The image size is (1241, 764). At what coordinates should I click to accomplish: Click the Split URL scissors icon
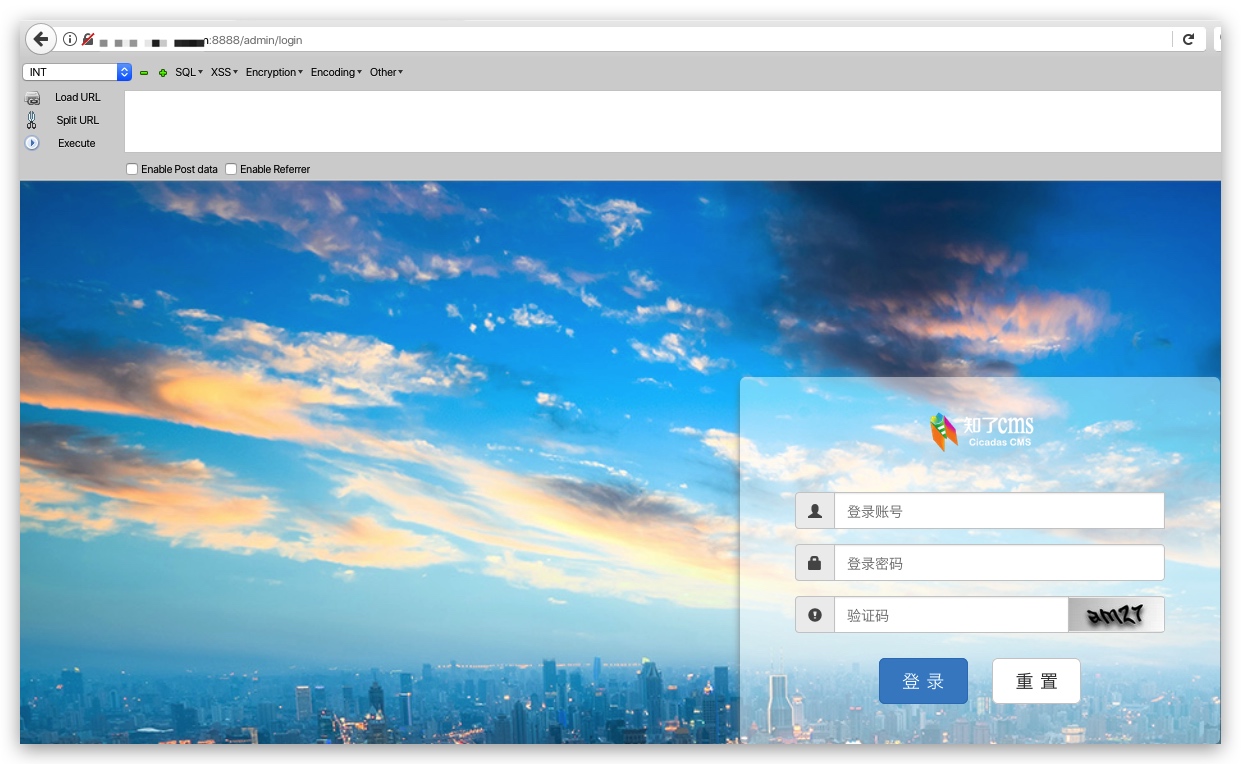point(32,120)
